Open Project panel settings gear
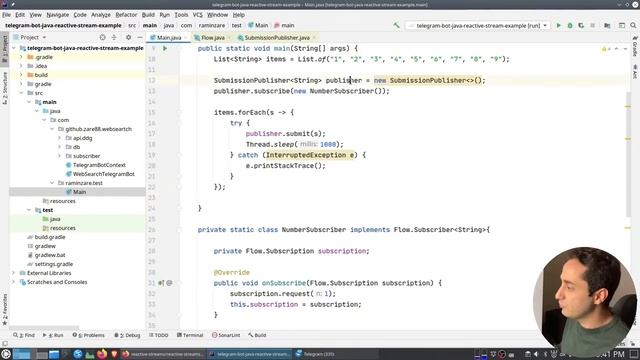 pyautogui.click(x=129, y=37)
